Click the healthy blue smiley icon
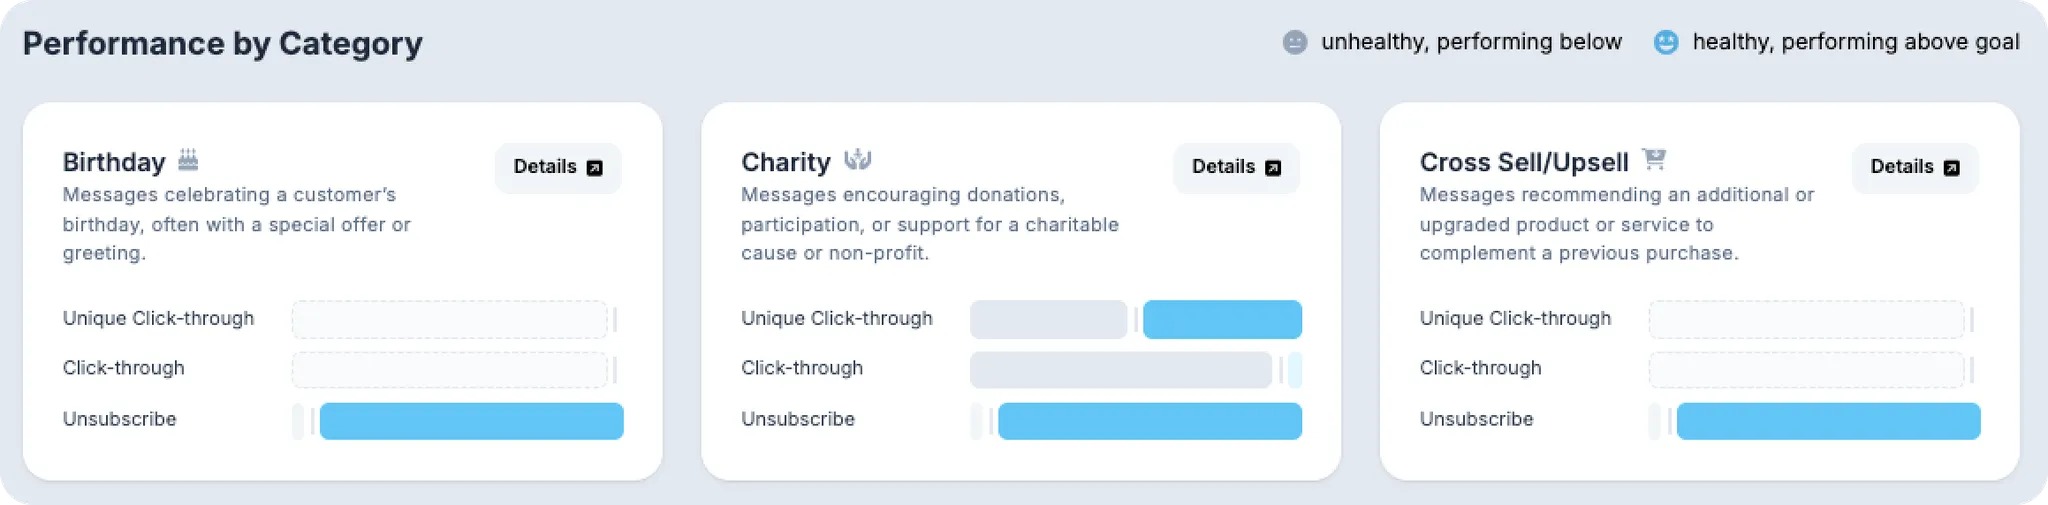Viewport: 2048px width, 505px height. click(1666, 42)
